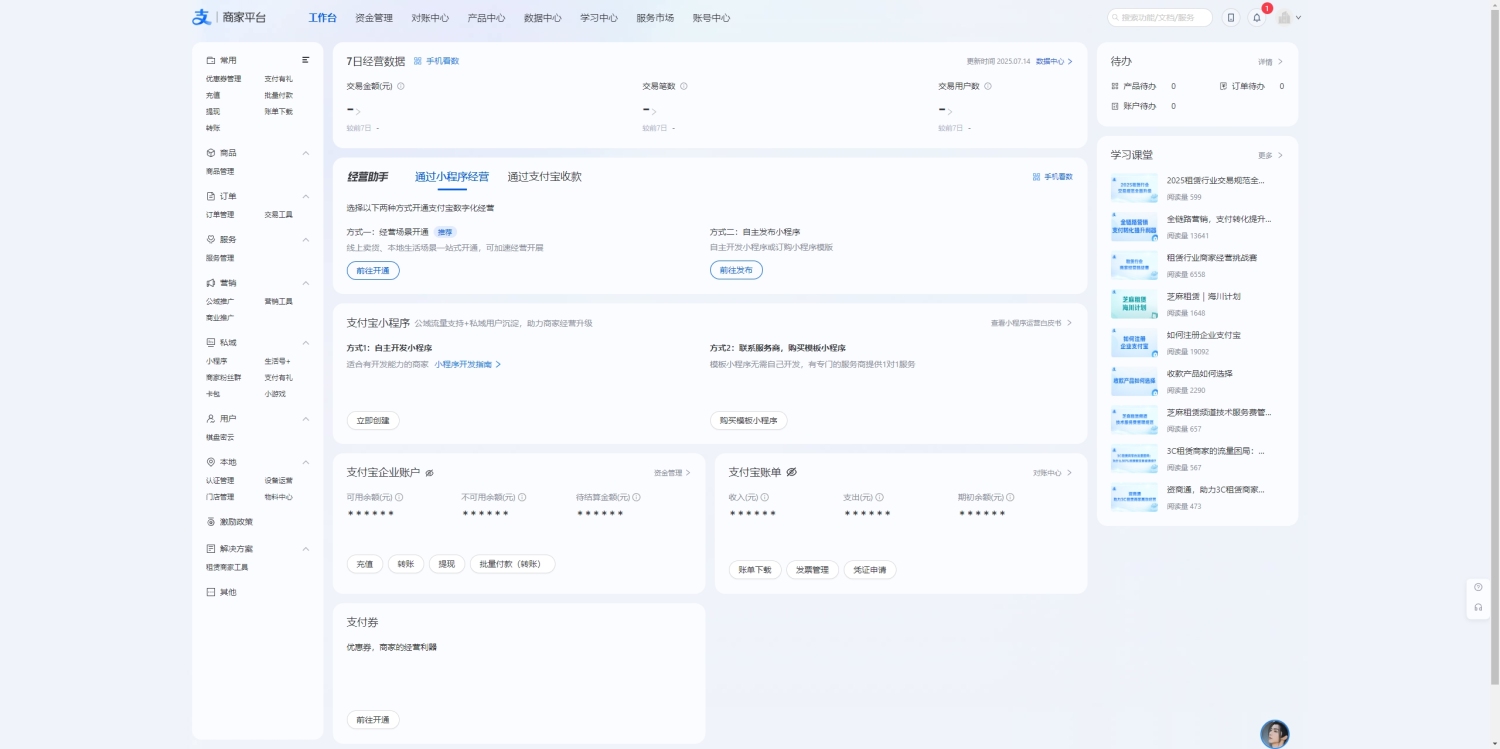Open the 账号中心 top navigation tab
This screenshot has width=1500, height=749.
(711, 18)
